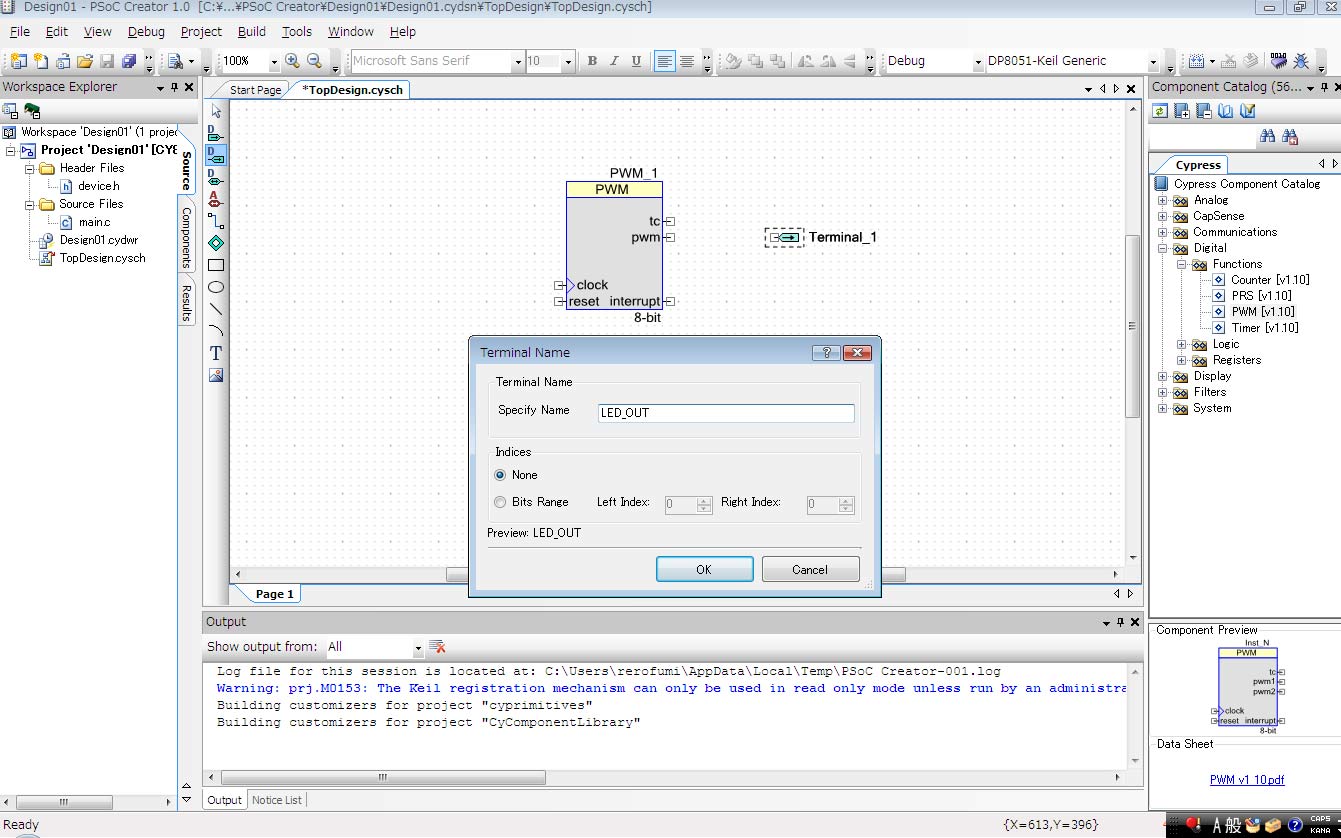
Task: Open the Debug configuration dropdown
Action: 979,61
